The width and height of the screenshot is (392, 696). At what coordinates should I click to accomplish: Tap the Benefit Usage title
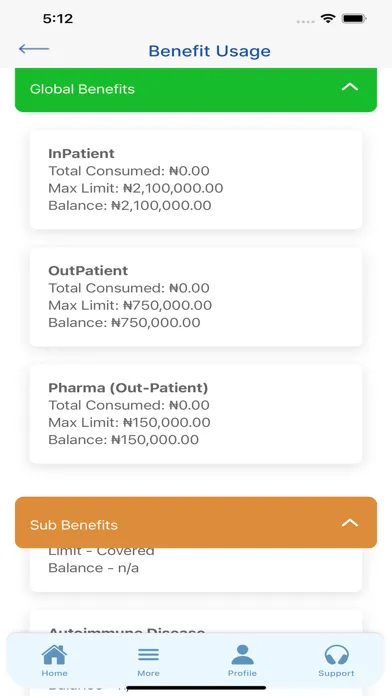pos(209,51)
